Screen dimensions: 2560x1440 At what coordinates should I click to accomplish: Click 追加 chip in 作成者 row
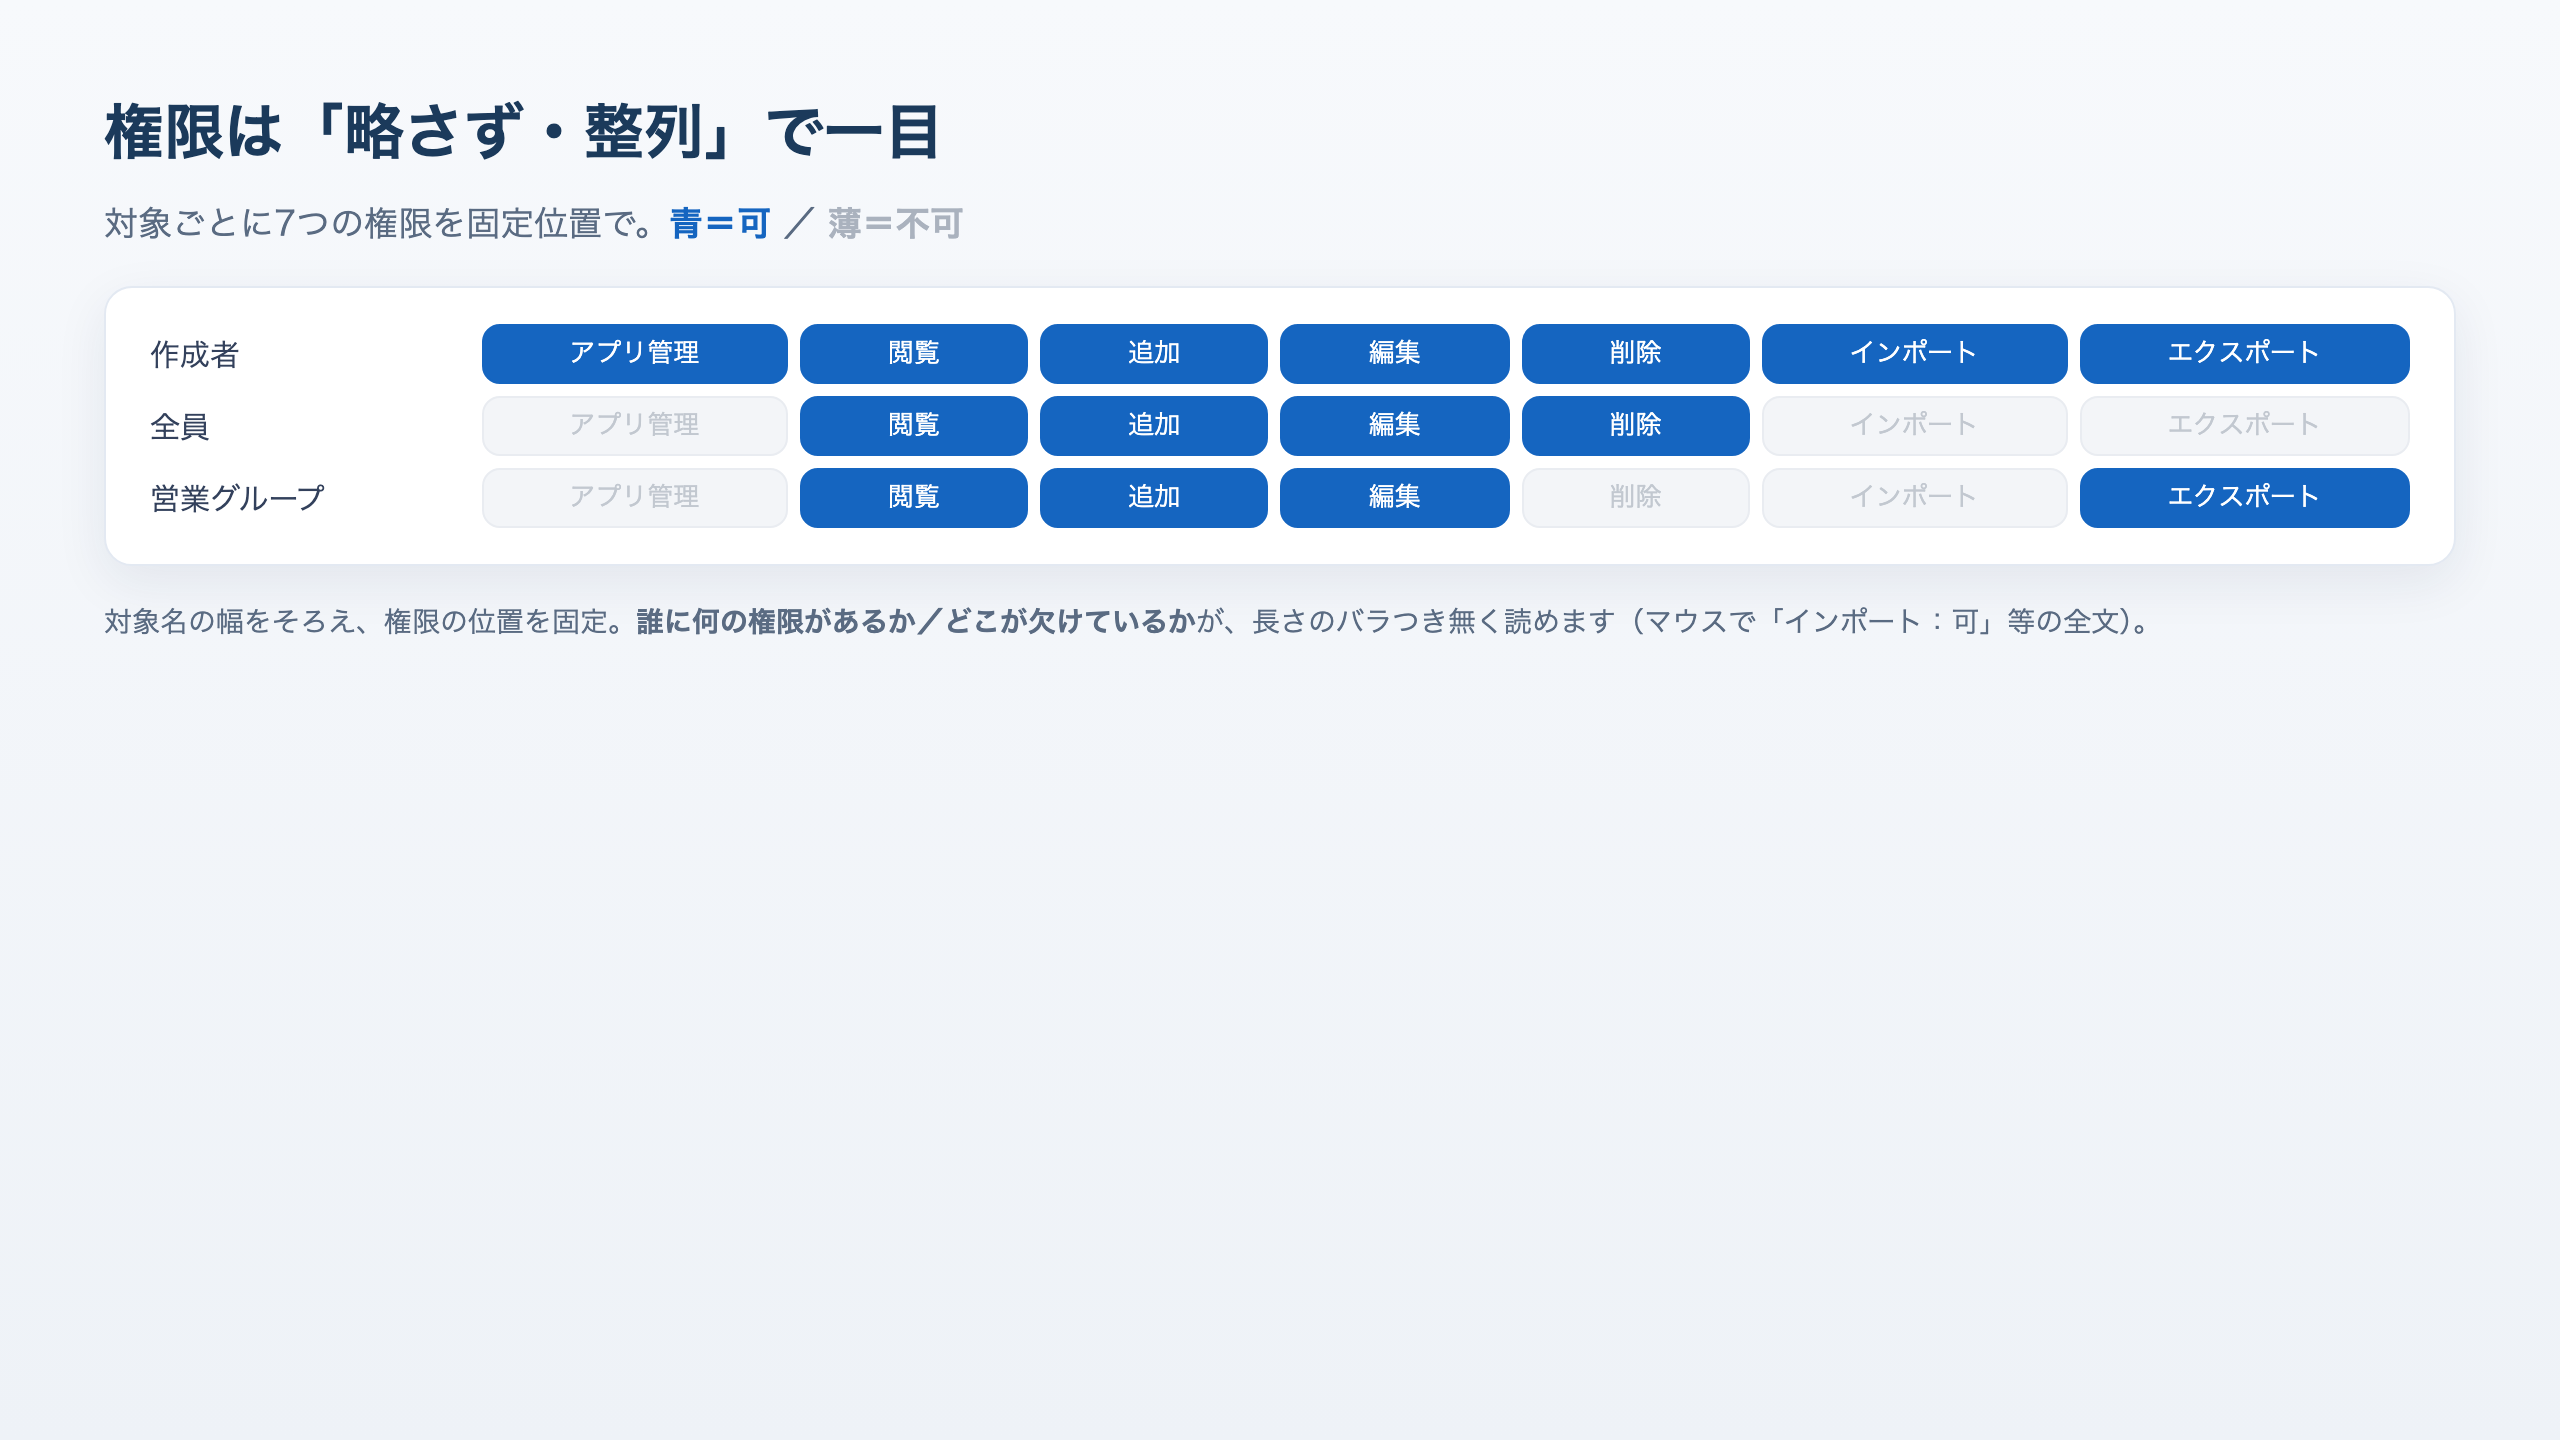[x=1153, y=353]
